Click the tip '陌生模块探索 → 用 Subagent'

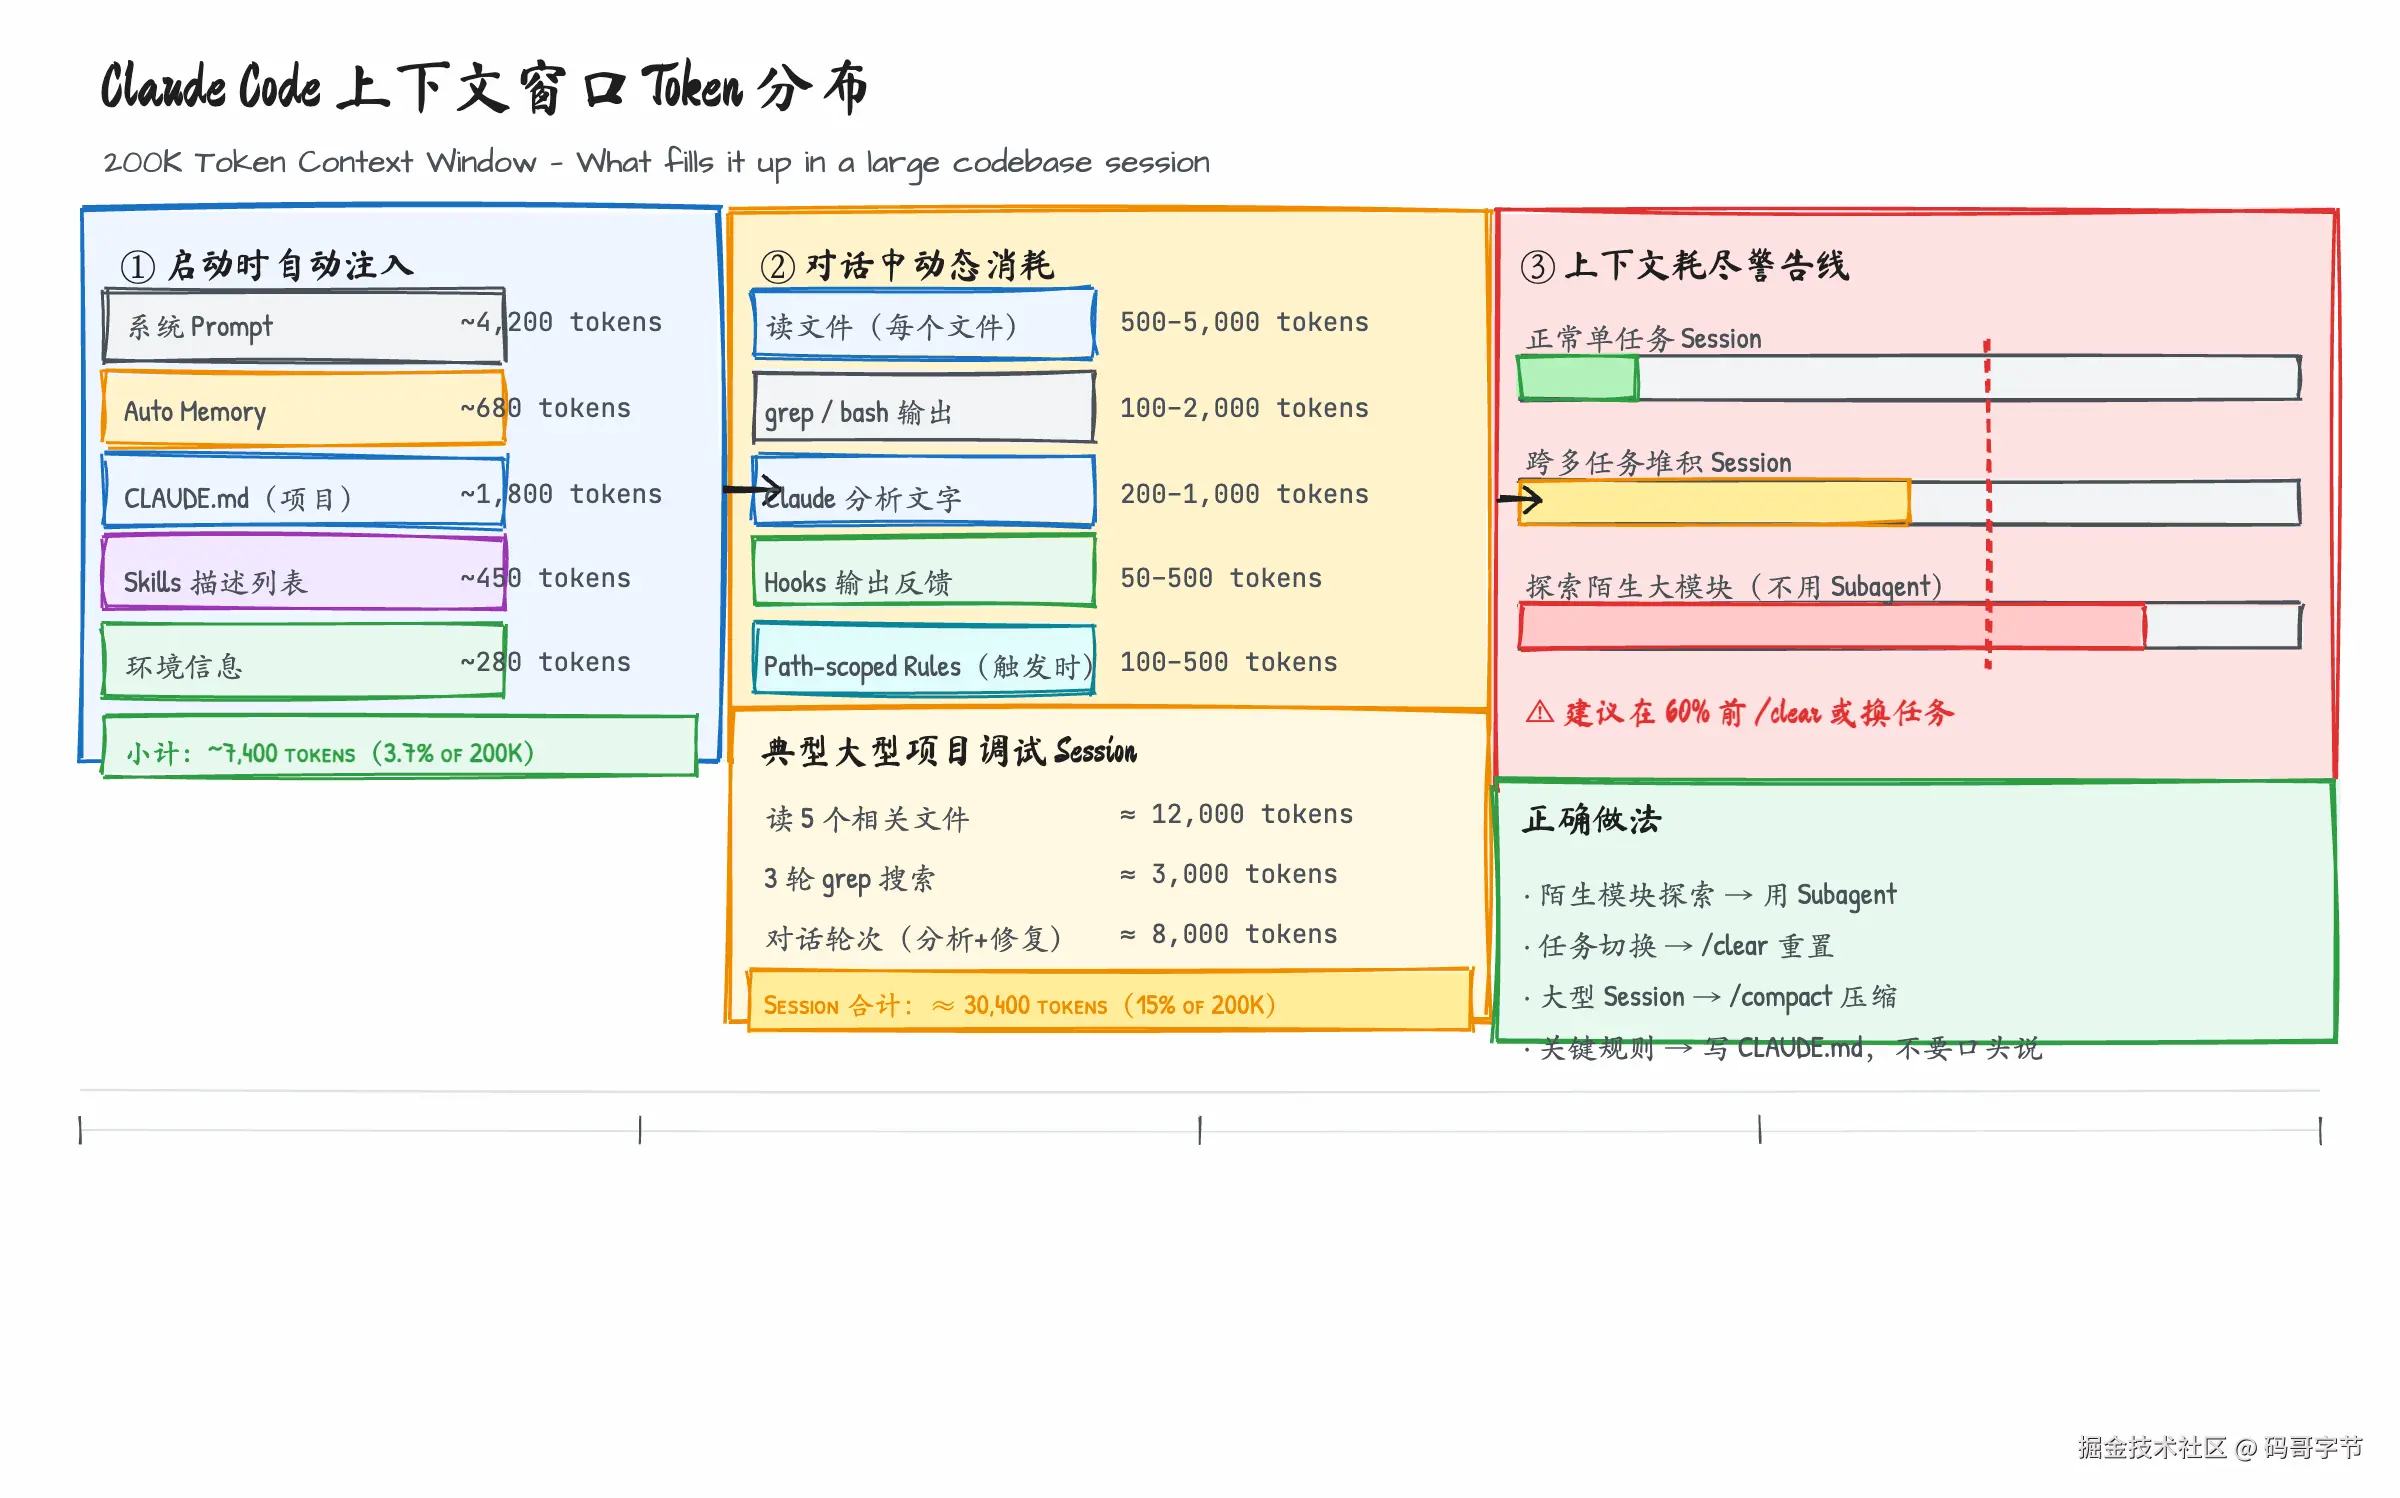tap(1710, 895)
